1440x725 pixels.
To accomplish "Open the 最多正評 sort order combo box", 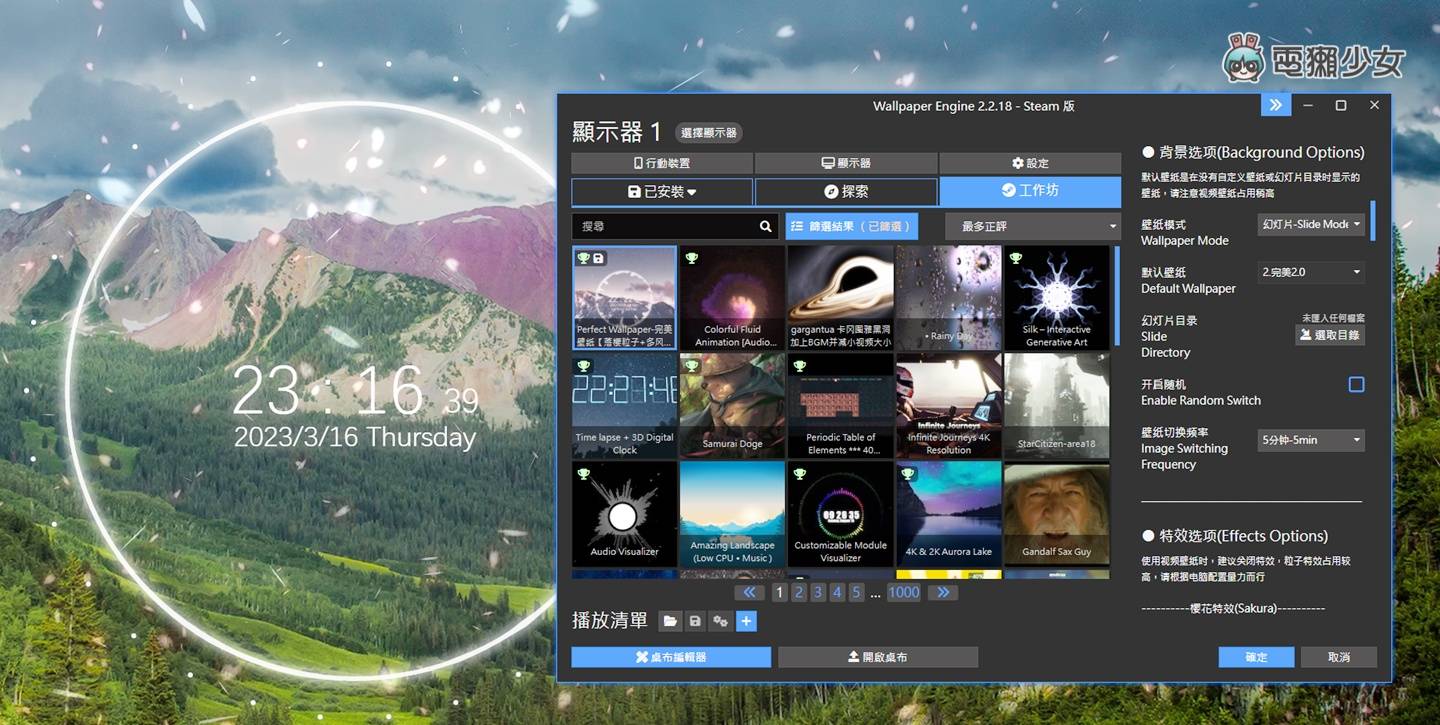I will coord(1031,226).
